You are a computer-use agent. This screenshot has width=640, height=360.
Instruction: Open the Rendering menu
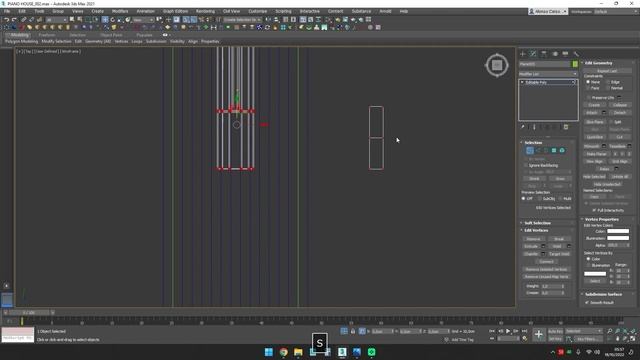[205, 11]
